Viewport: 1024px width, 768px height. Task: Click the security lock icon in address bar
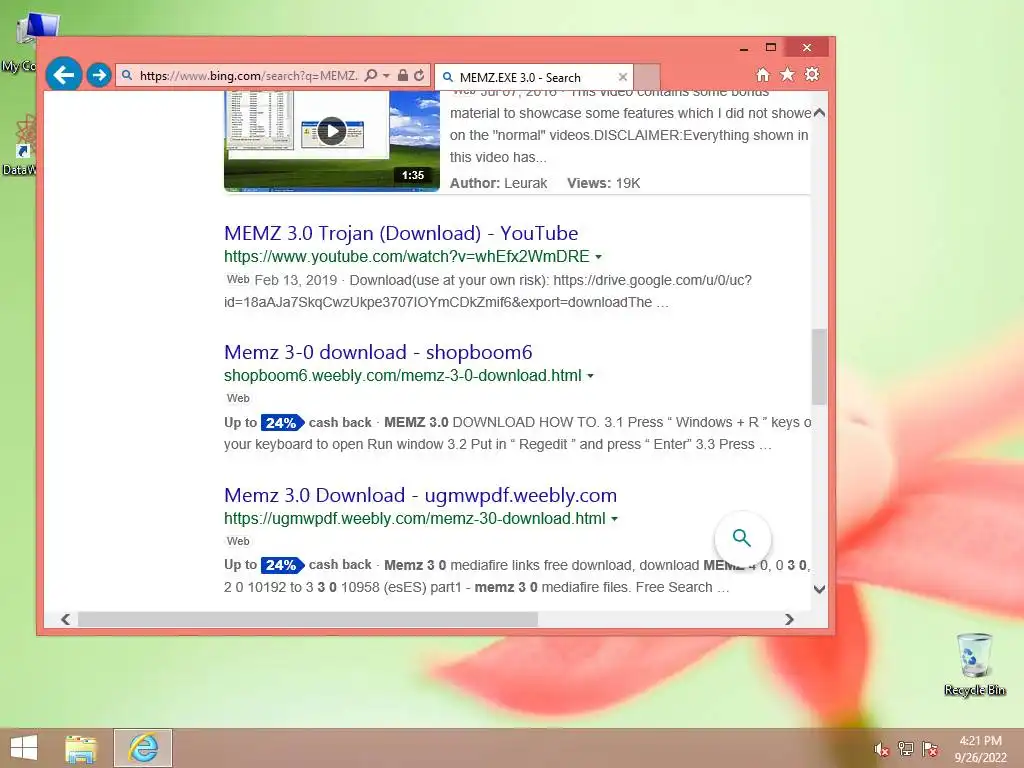point(403,76)
